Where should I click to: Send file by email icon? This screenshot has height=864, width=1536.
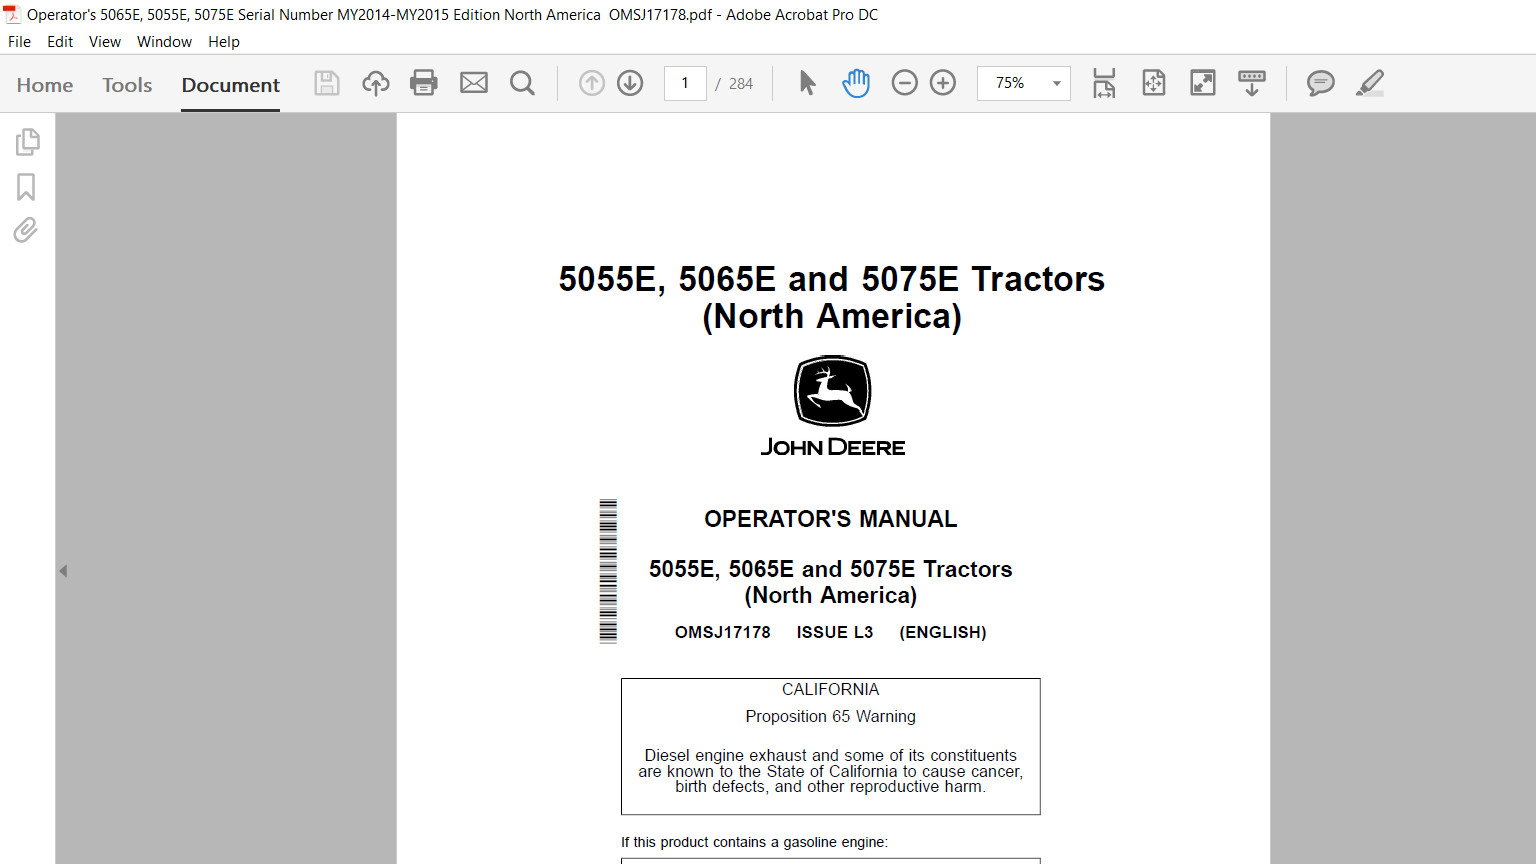point(474,83)
